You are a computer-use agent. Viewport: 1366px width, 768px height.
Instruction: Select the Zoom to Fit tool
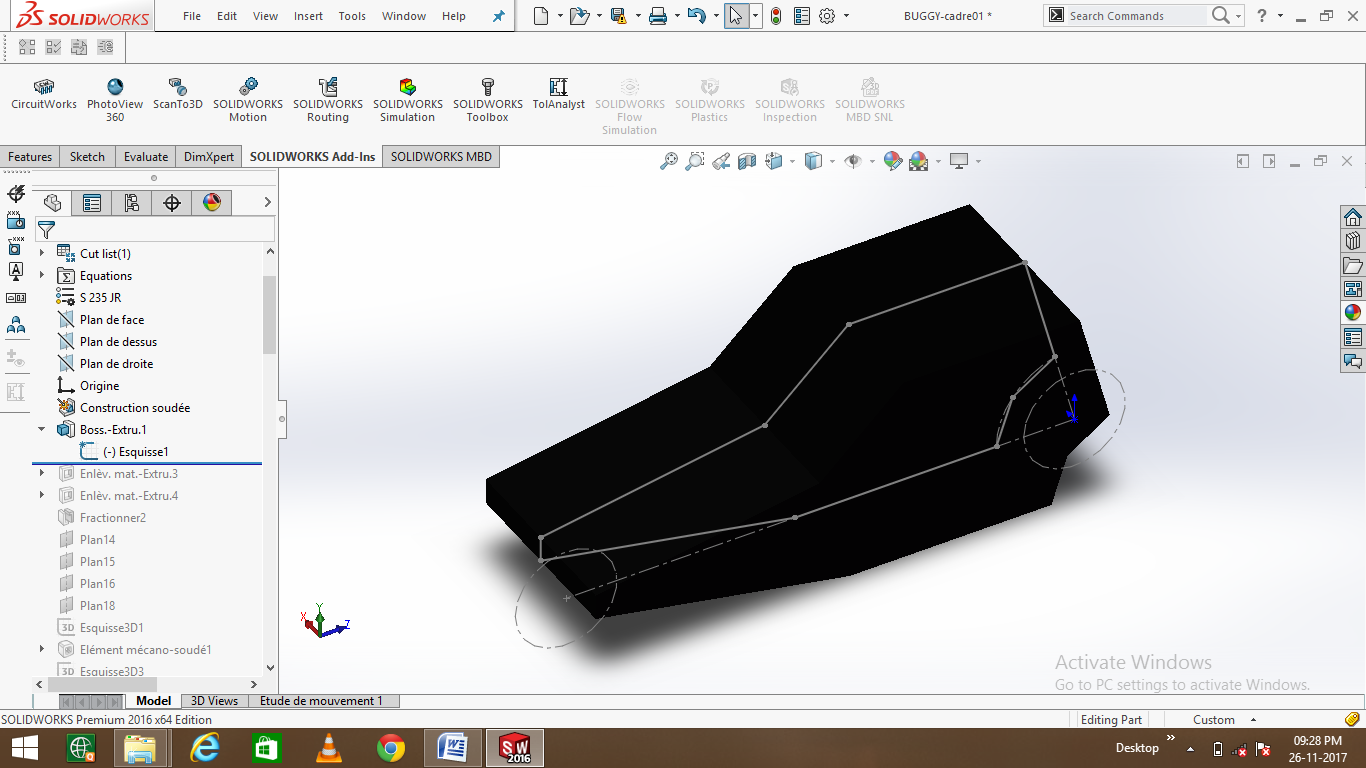(x=670, y=161)
